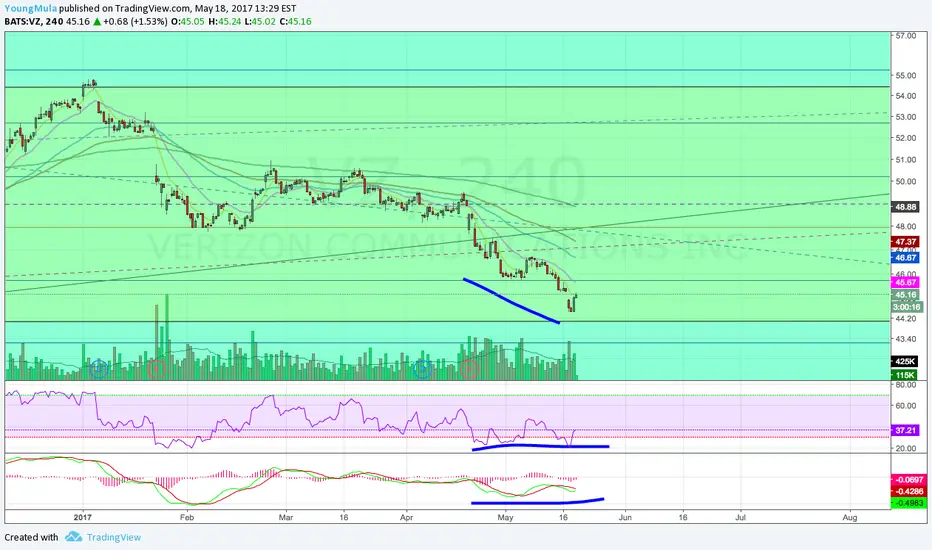Click the red -0.4286 MACD signal tag
932x550 pixels.
tap(909, 492)
